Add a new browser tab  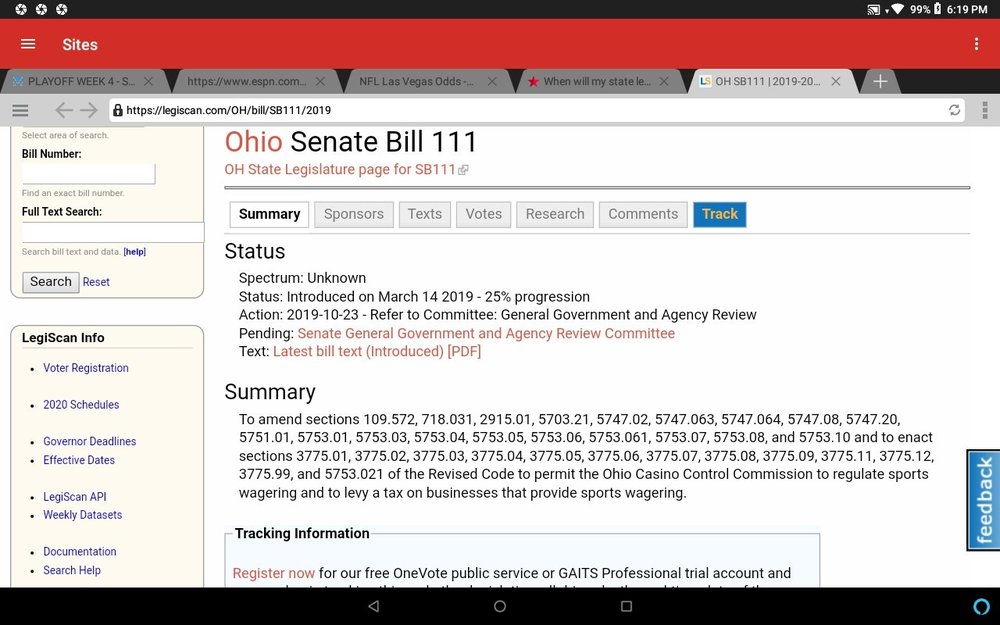point(880,82)
